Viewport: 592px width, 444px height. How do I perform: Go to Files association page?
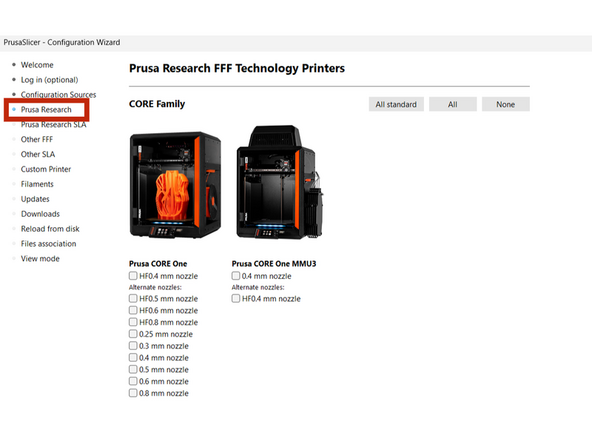(x=48, y=244)
